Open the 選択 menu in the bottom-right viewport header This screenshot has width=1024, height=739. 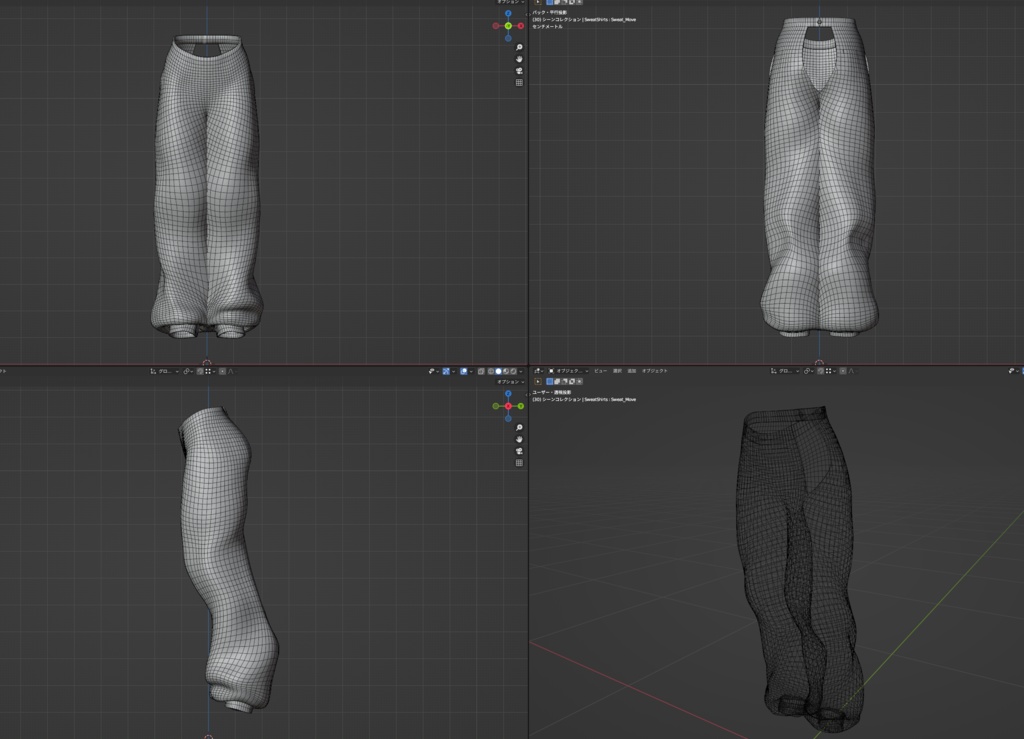[617, 371]
